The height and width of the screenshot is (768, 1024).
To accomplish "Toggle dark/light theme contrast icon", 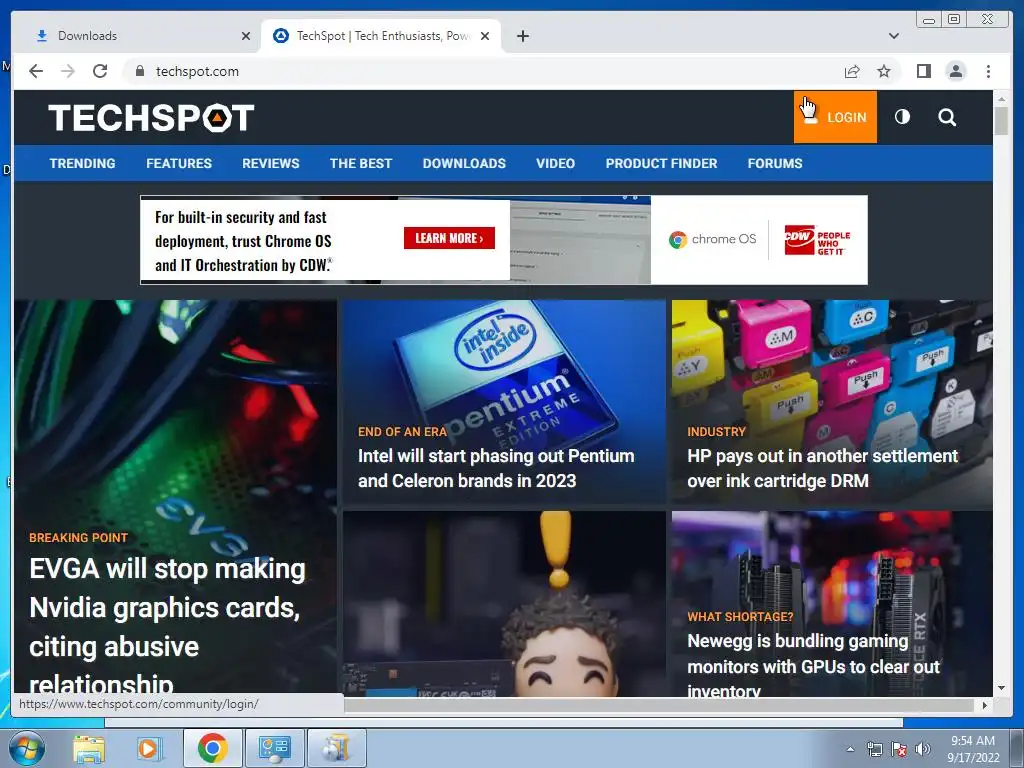I will pos(902,117).
